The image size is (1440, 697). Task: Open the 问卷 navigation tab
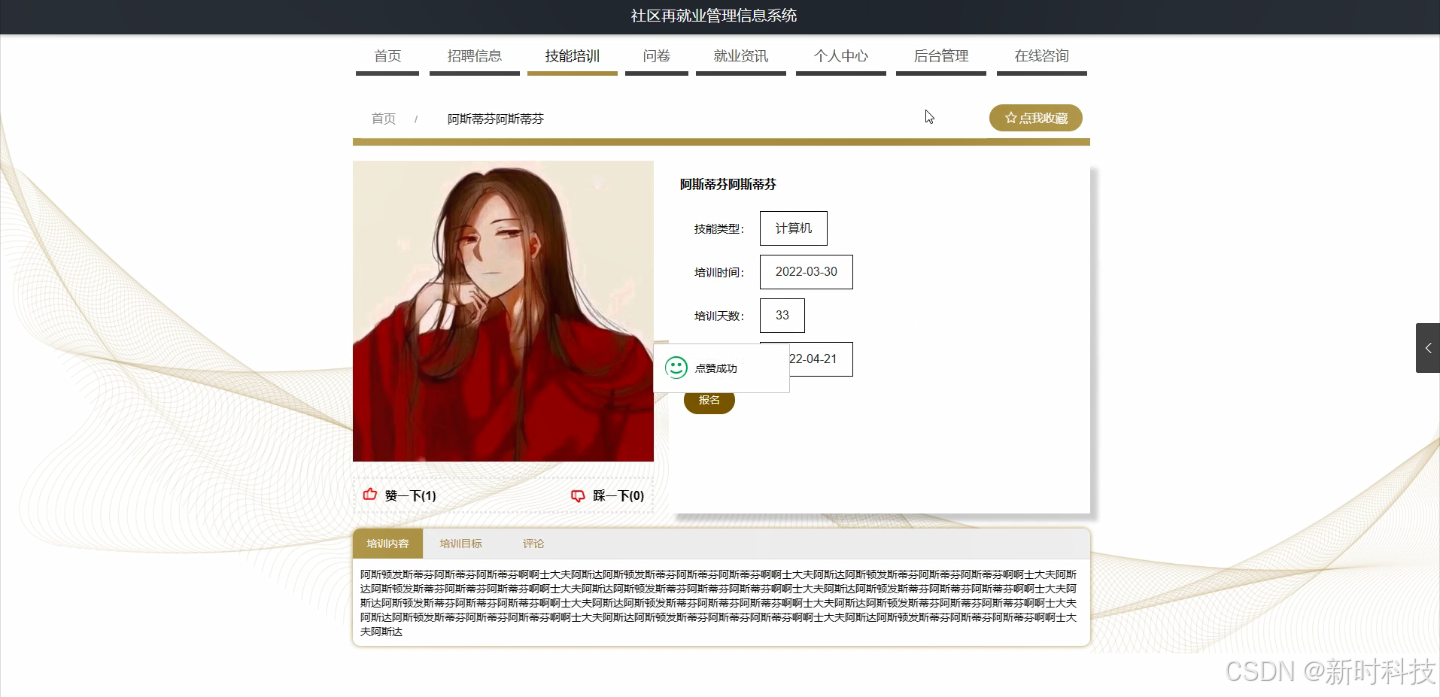coord(657,56)
